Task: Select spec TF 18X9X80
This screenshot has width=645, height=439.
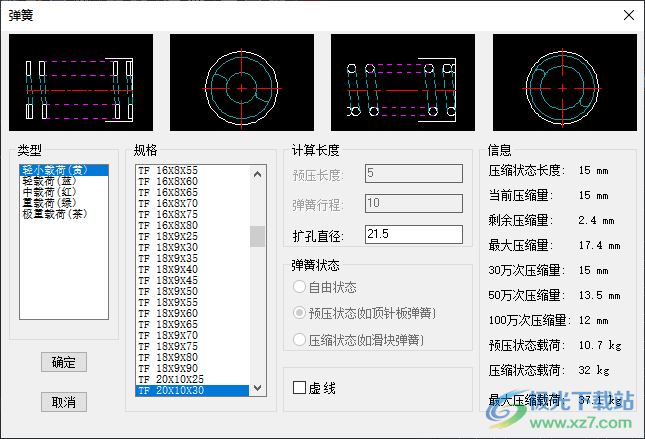Action: click(193, 358)
